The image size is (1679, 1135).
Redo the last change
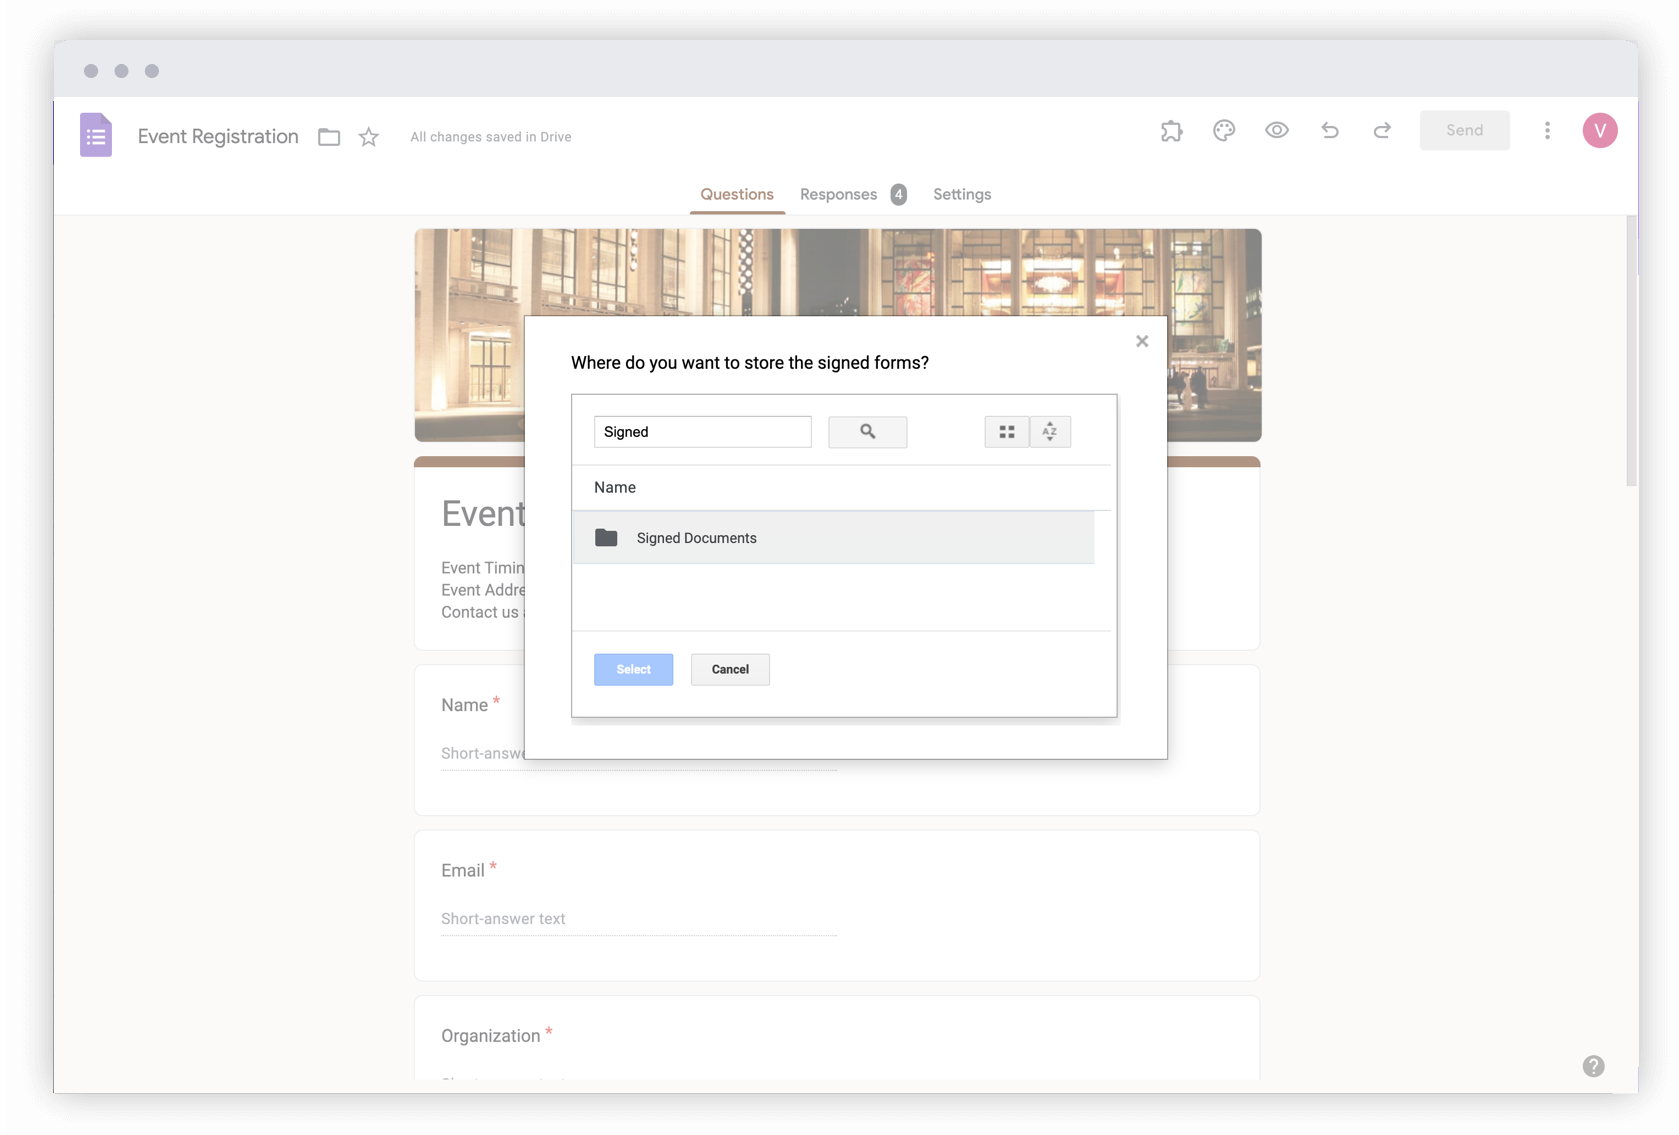point(1381,130)
